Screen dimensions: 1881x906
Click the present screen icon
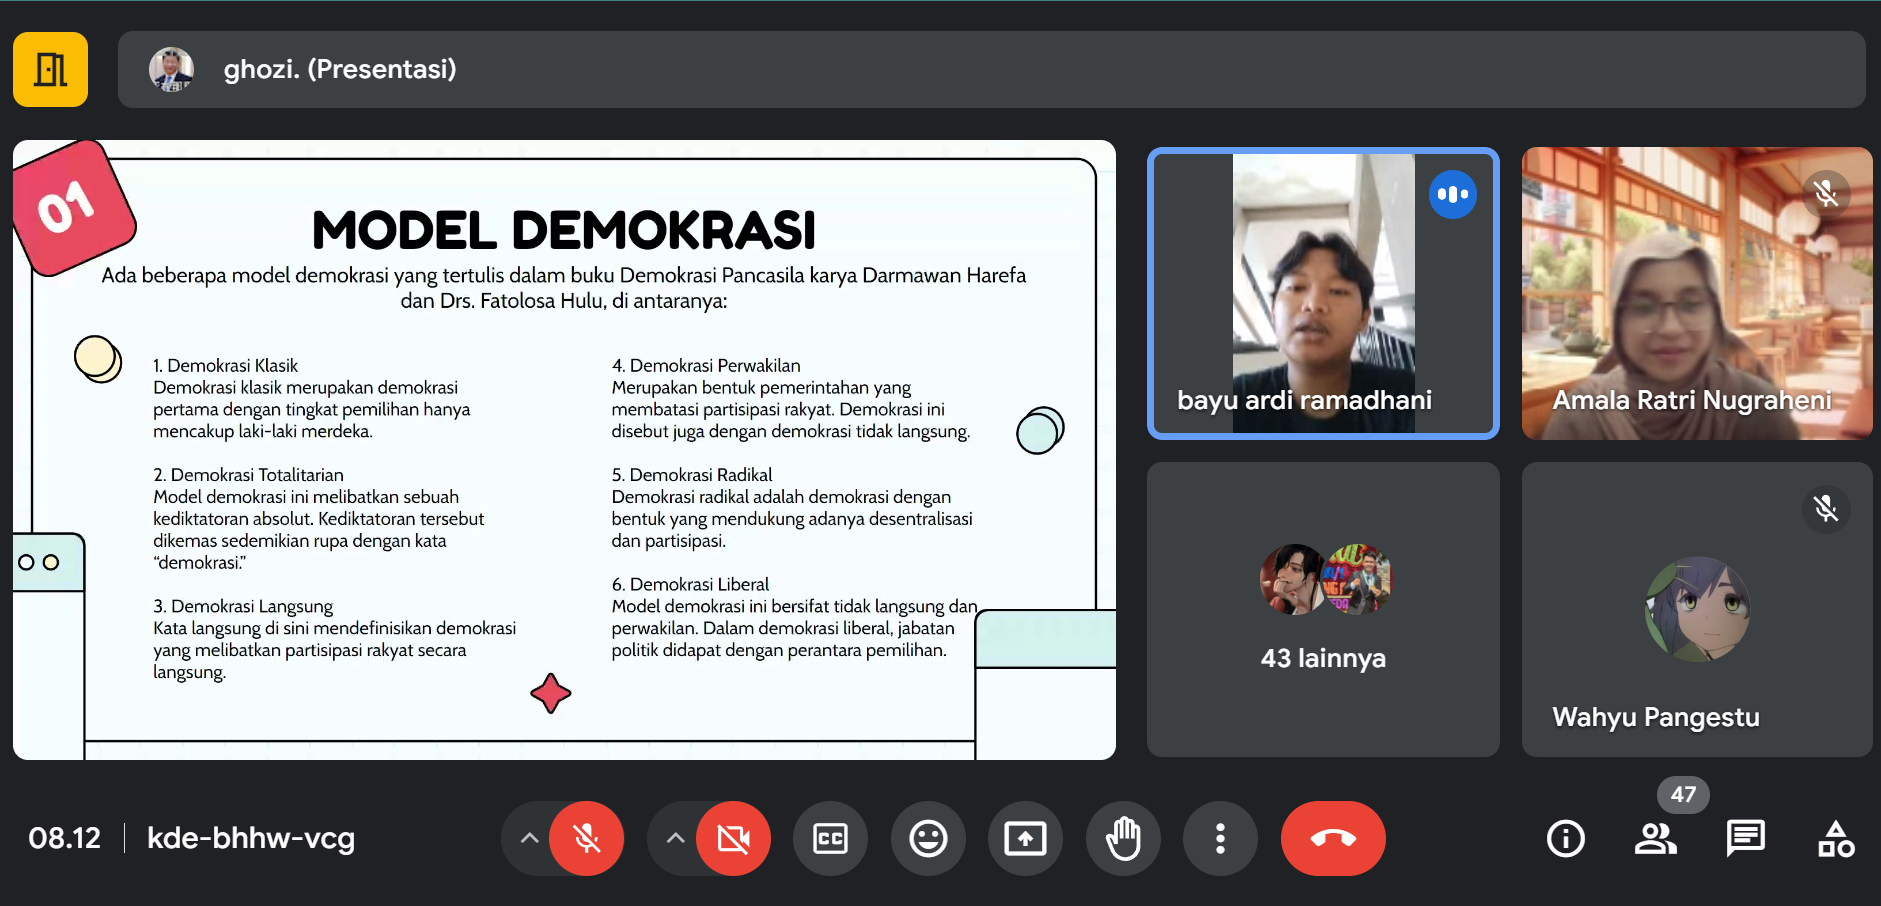coord(1025,838)
